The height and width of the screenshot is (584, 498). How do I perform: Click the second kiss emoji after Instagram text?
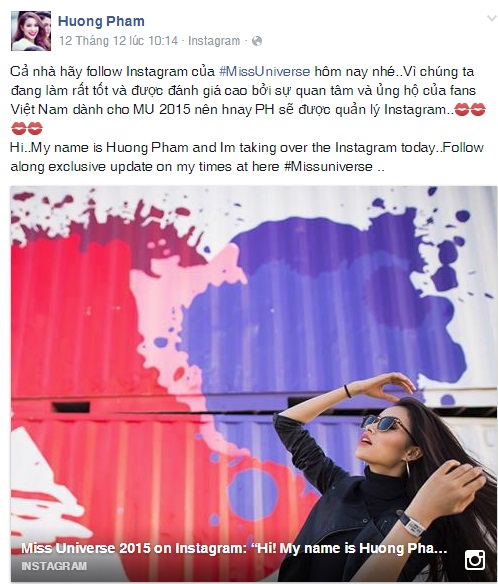coord(478,110)
